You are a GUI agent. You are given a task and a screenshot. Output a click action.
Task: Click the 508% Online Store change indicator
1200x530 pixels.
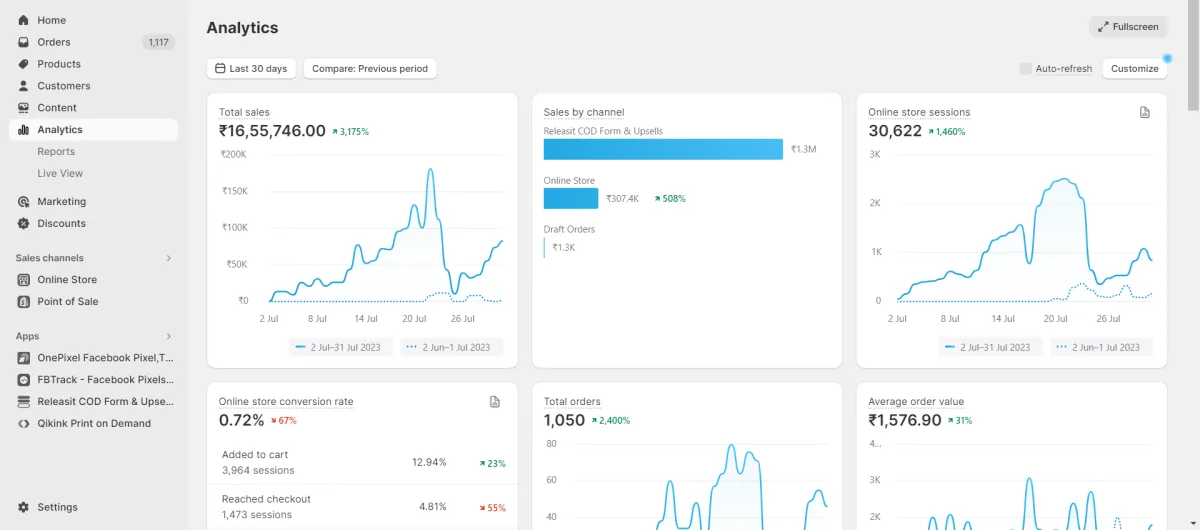coord(670,199)
